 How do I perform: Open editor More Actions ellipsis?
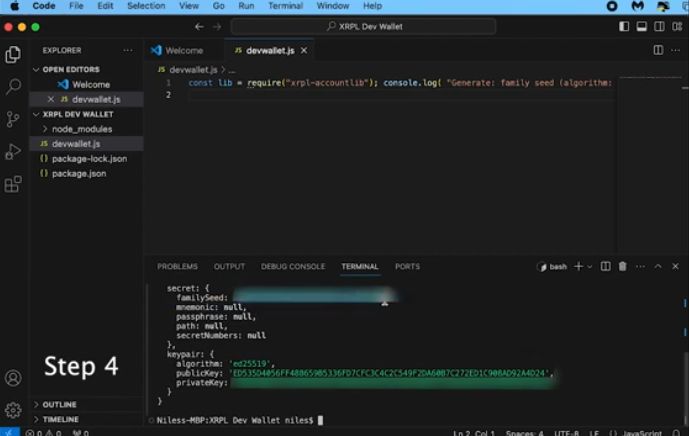pyautogui.click(x=675, y=50)
